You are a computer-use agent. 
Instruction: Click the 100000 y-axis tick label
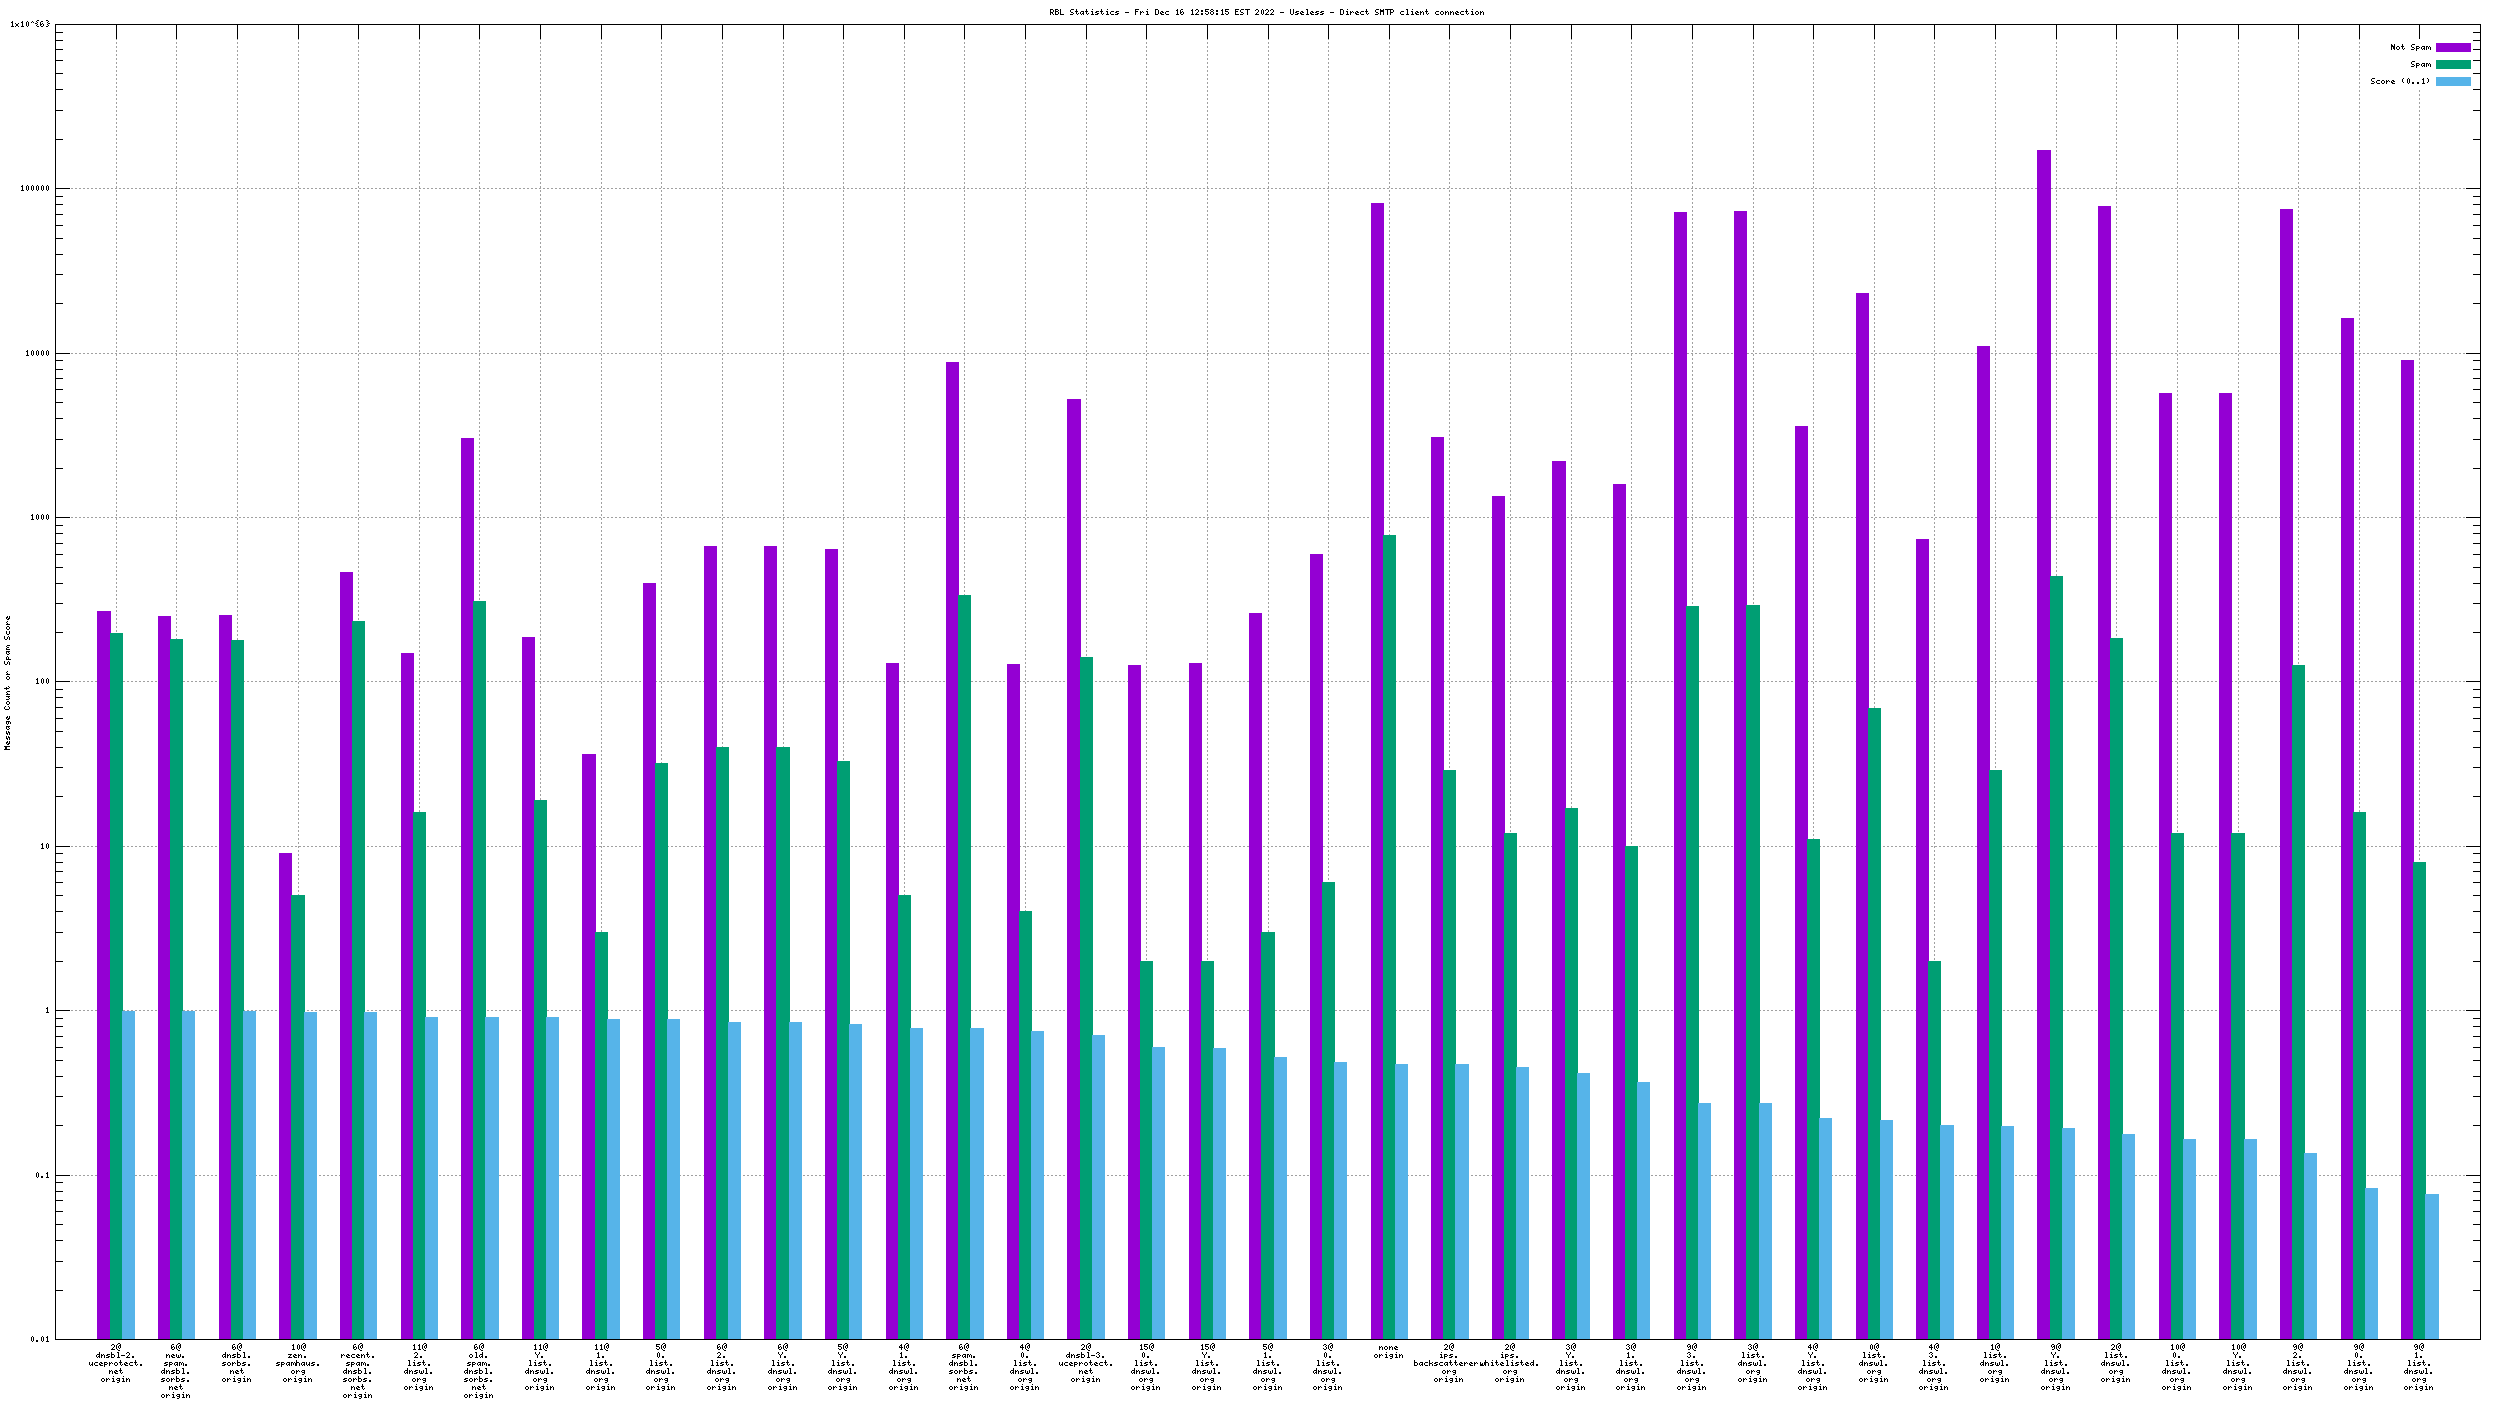coord(35,188)
